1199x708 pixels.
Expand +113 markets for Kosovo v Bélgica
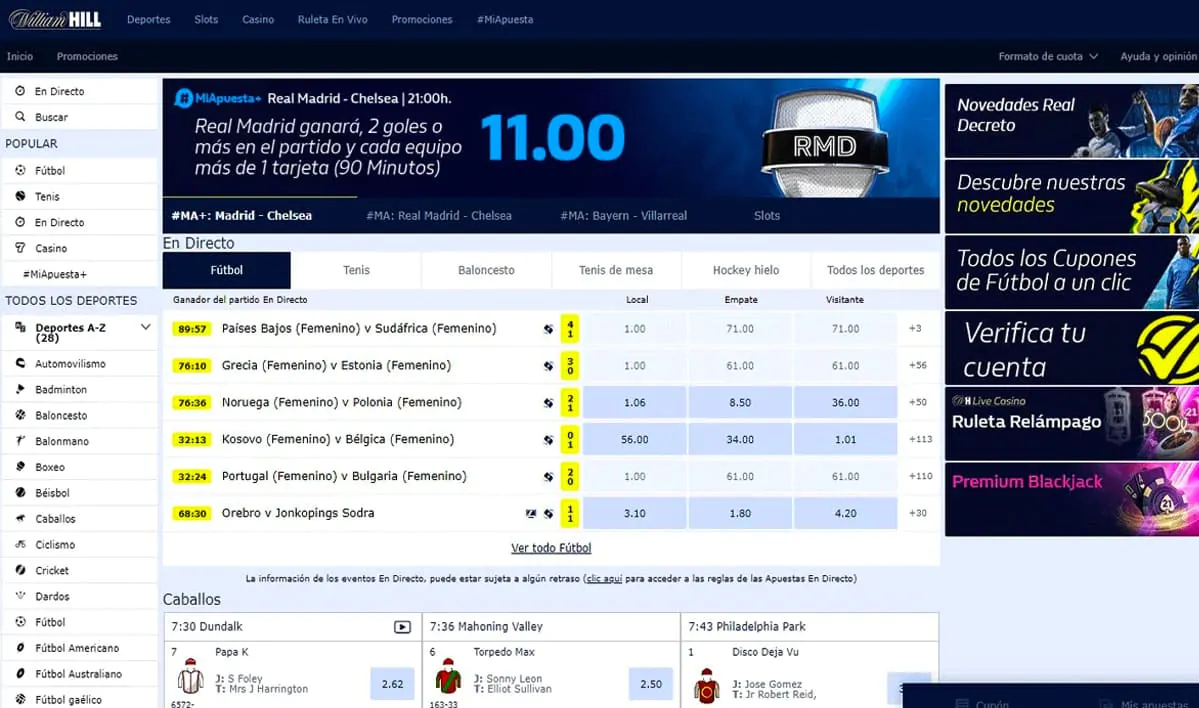point(920,439)
